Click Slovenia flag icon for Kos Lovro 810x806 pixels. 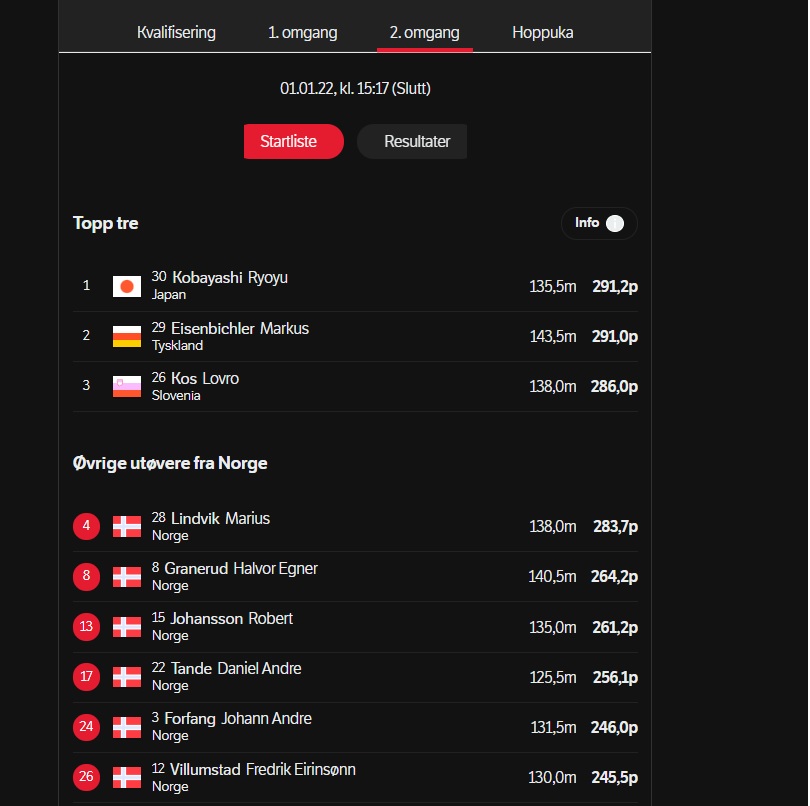tap(127, 386)
